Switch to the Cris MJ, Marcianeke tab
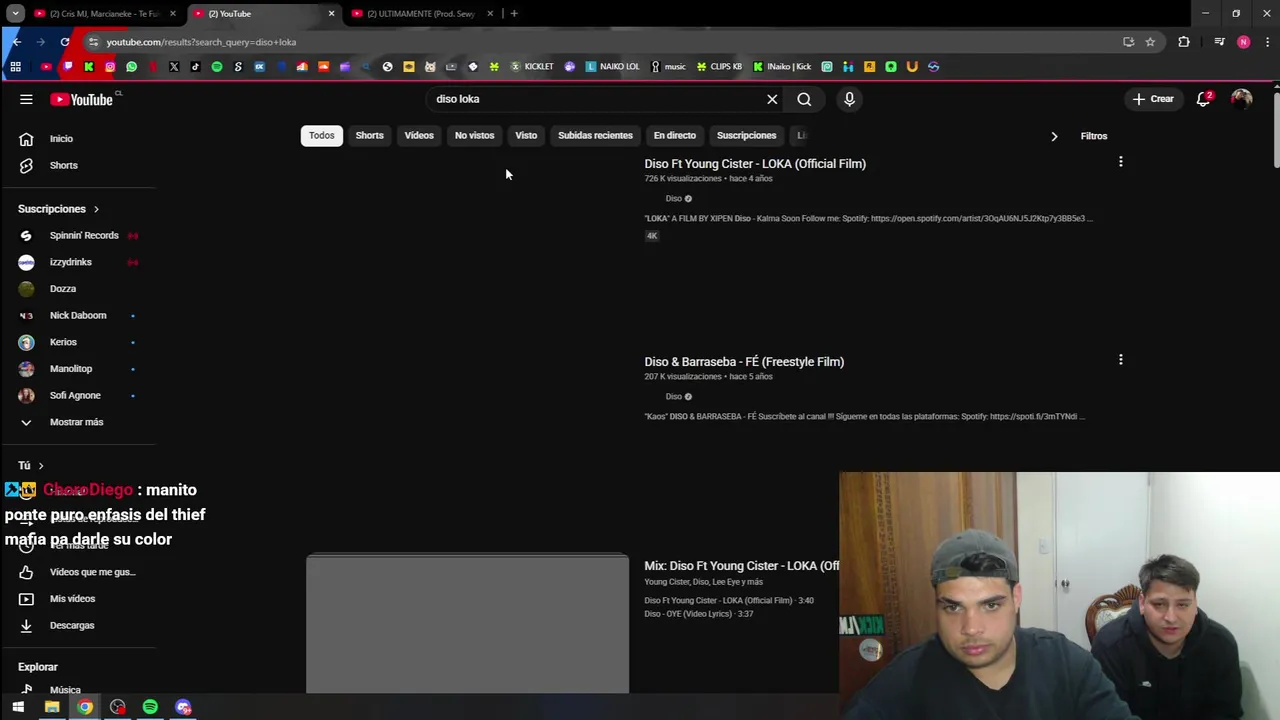This screenshot has height=720, width=1280. [x=105, y=14]
